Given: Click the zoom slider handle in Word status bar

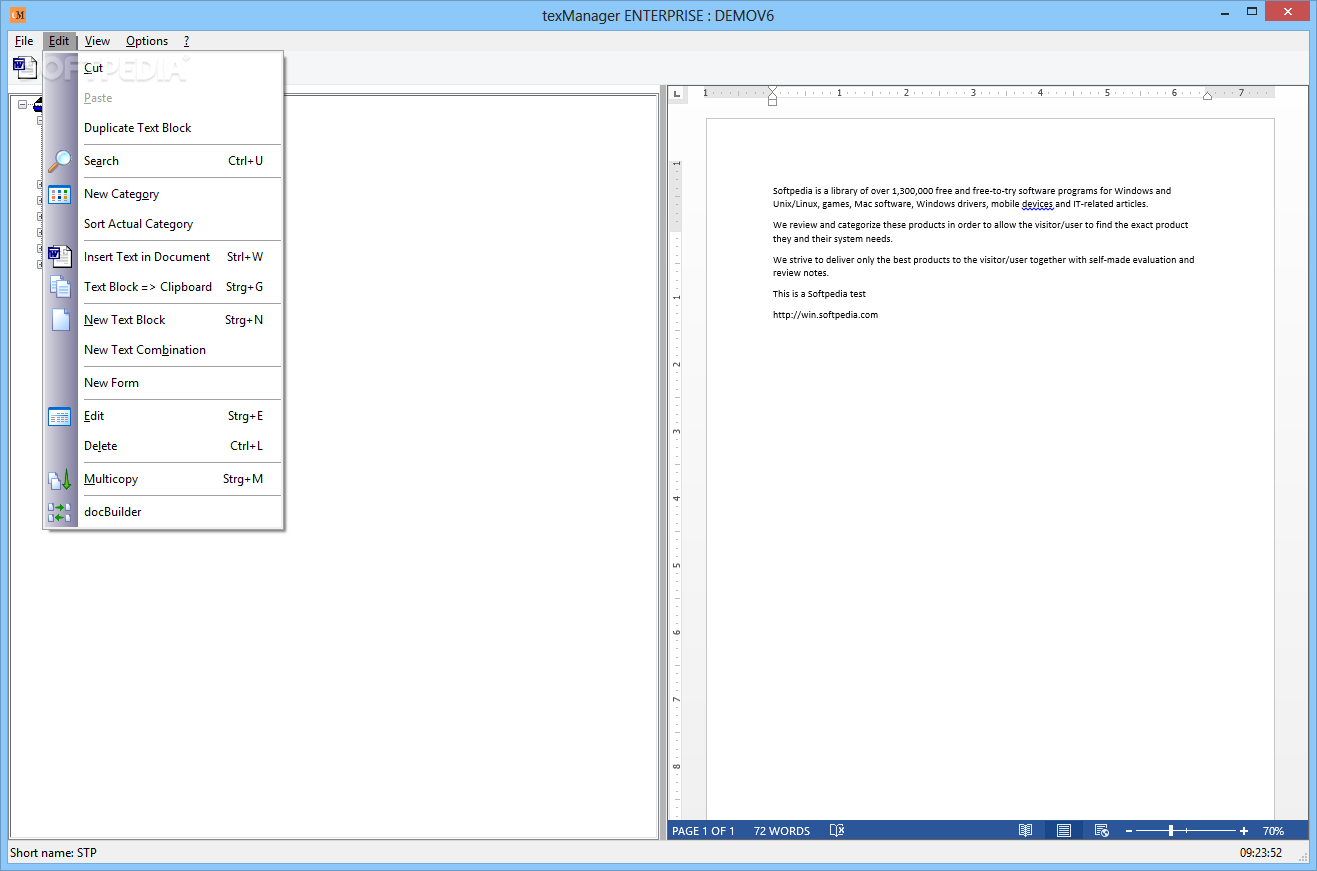Looking at the screenshot, I should point(1170,831).
